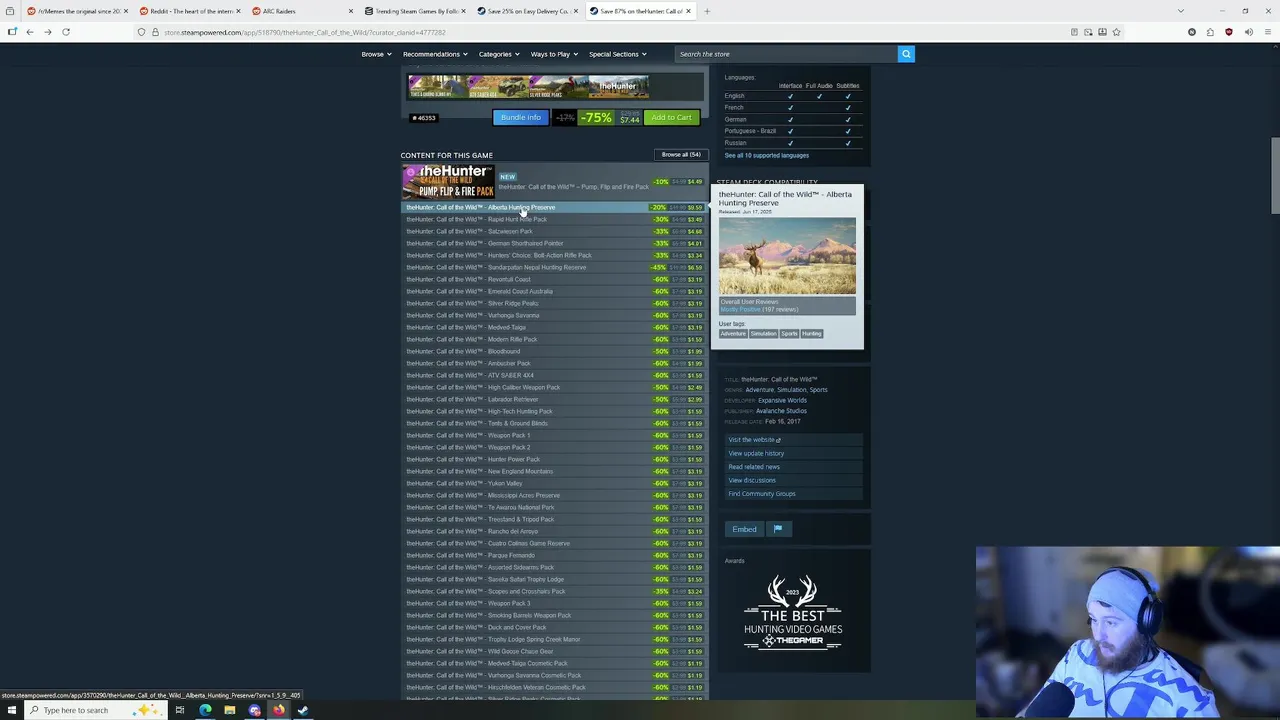Open the Steam app from the taskbar
This screenshot has height=720, width=1280.
303,710
